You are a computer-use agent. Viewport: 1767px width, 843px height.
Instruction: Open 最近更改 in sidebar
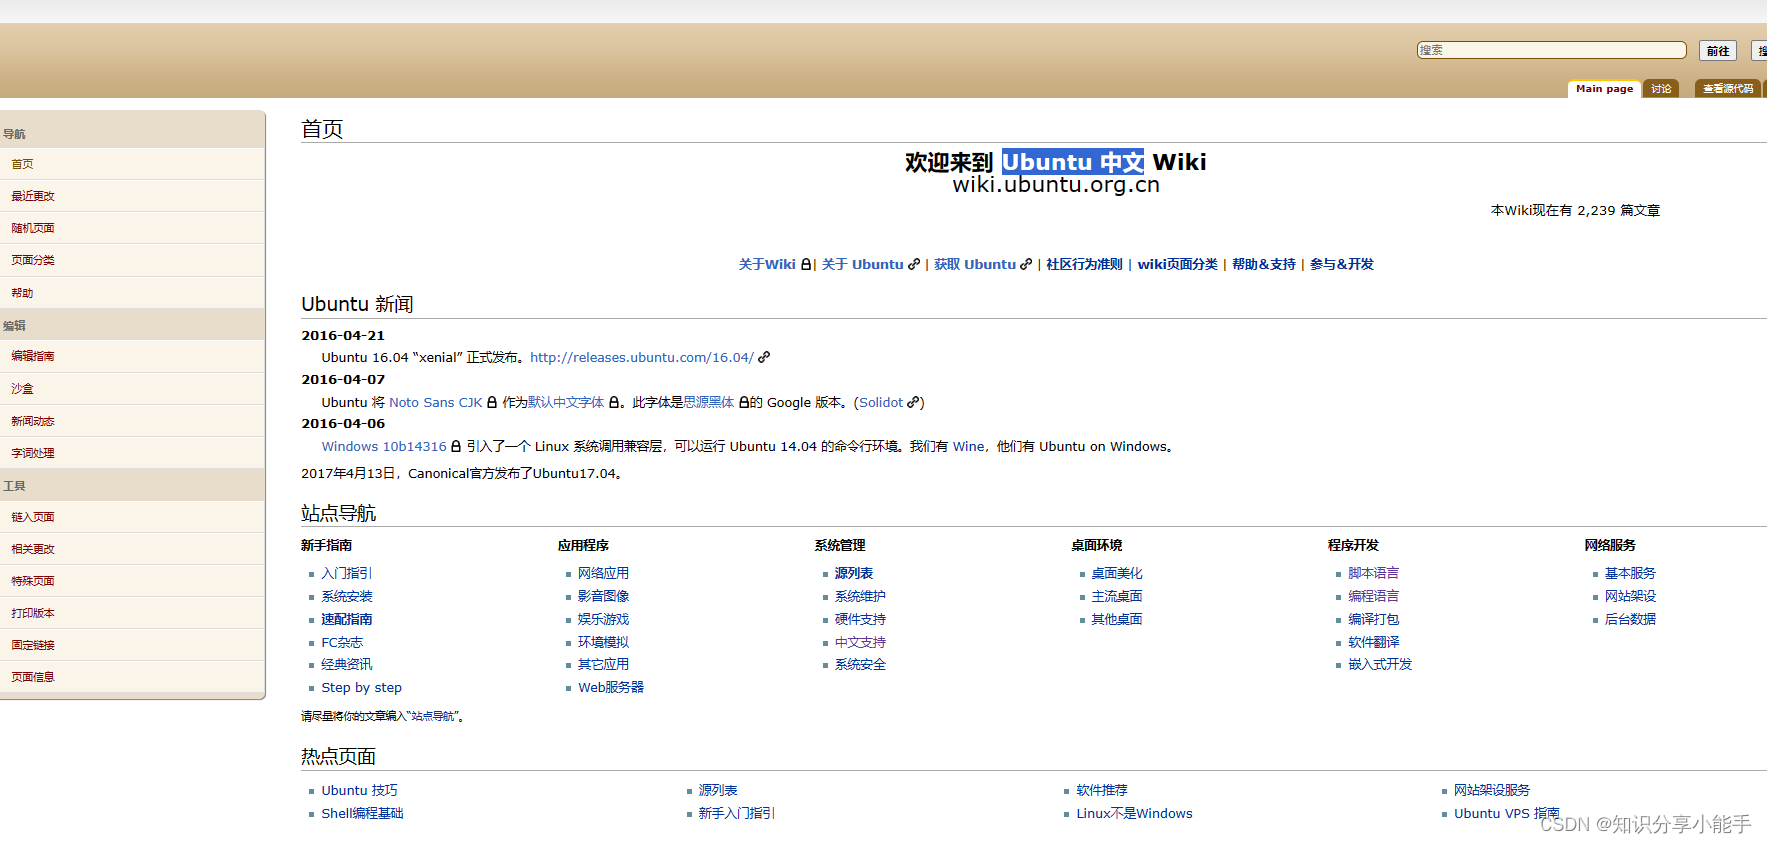coord(33,196)
